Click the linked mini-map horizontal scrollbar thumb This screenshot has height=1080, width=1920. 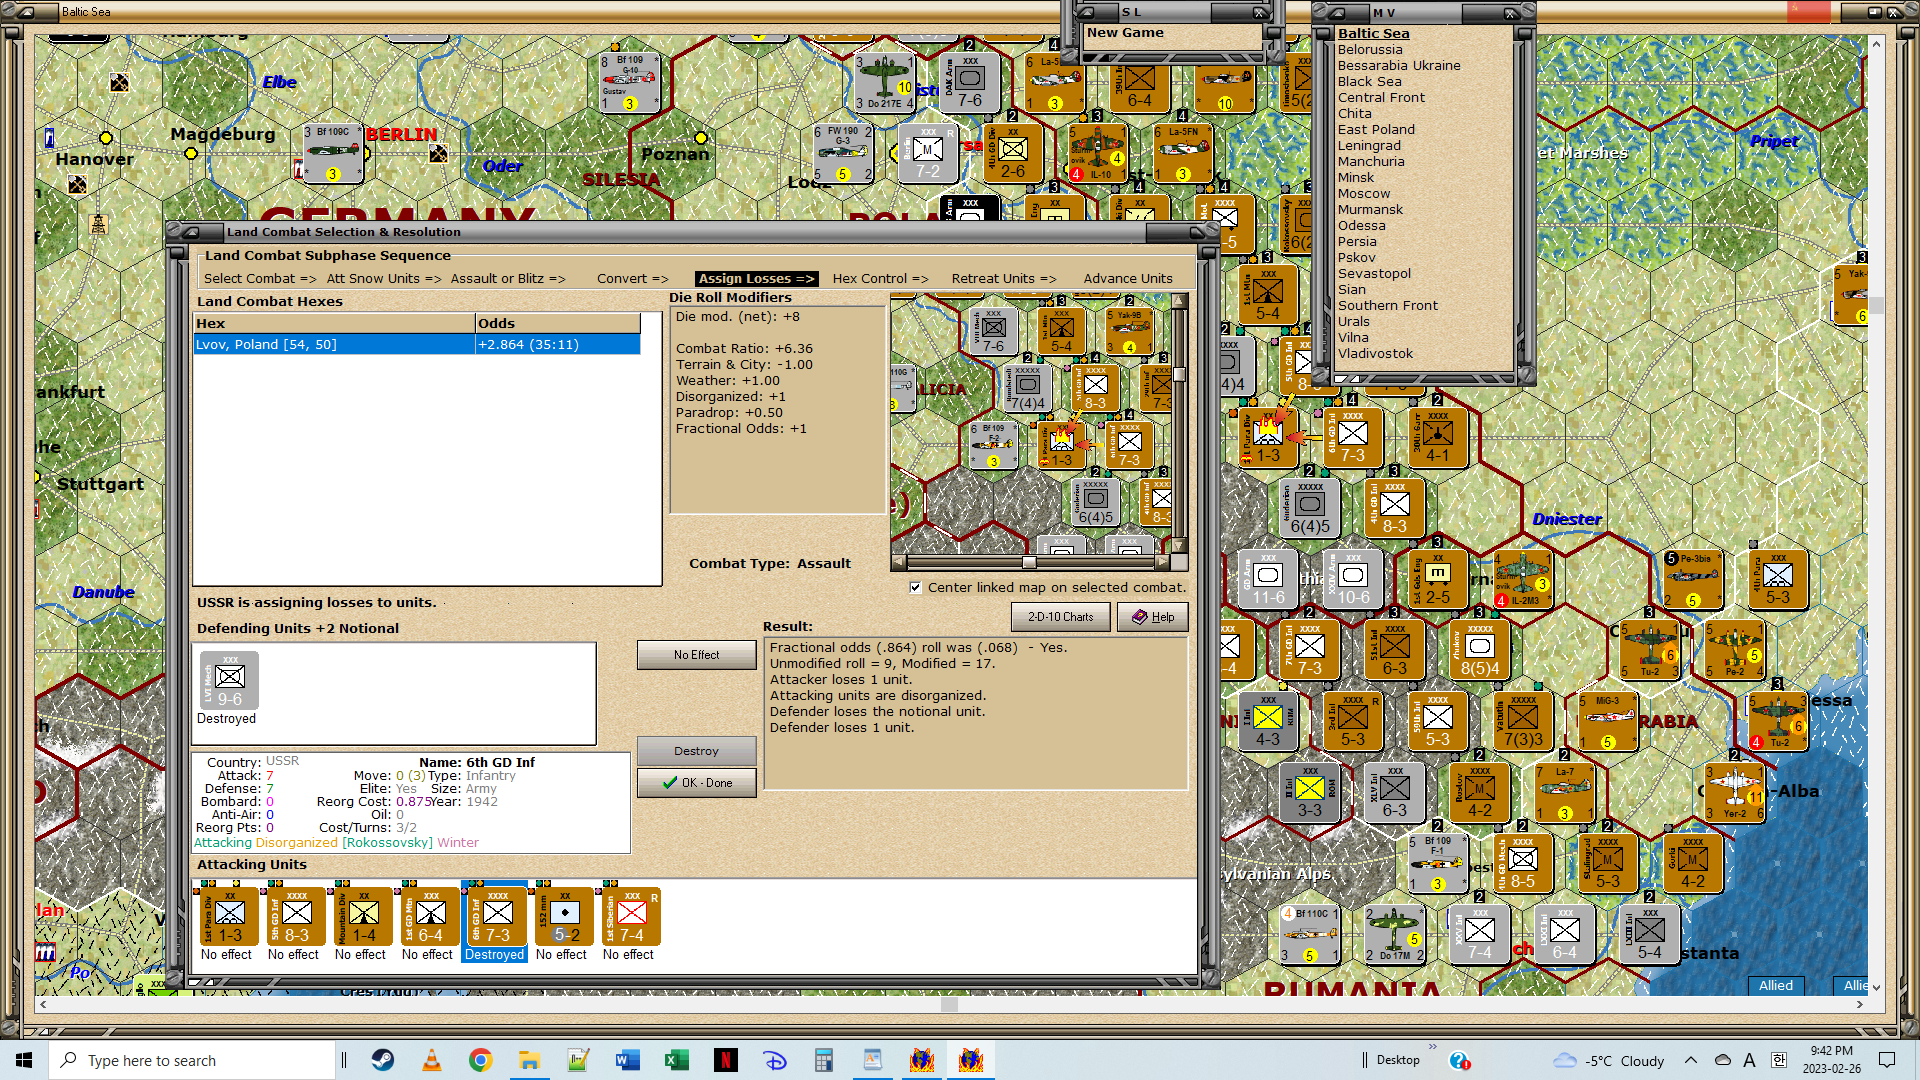pyautogui.click(x=1029, y=562)
